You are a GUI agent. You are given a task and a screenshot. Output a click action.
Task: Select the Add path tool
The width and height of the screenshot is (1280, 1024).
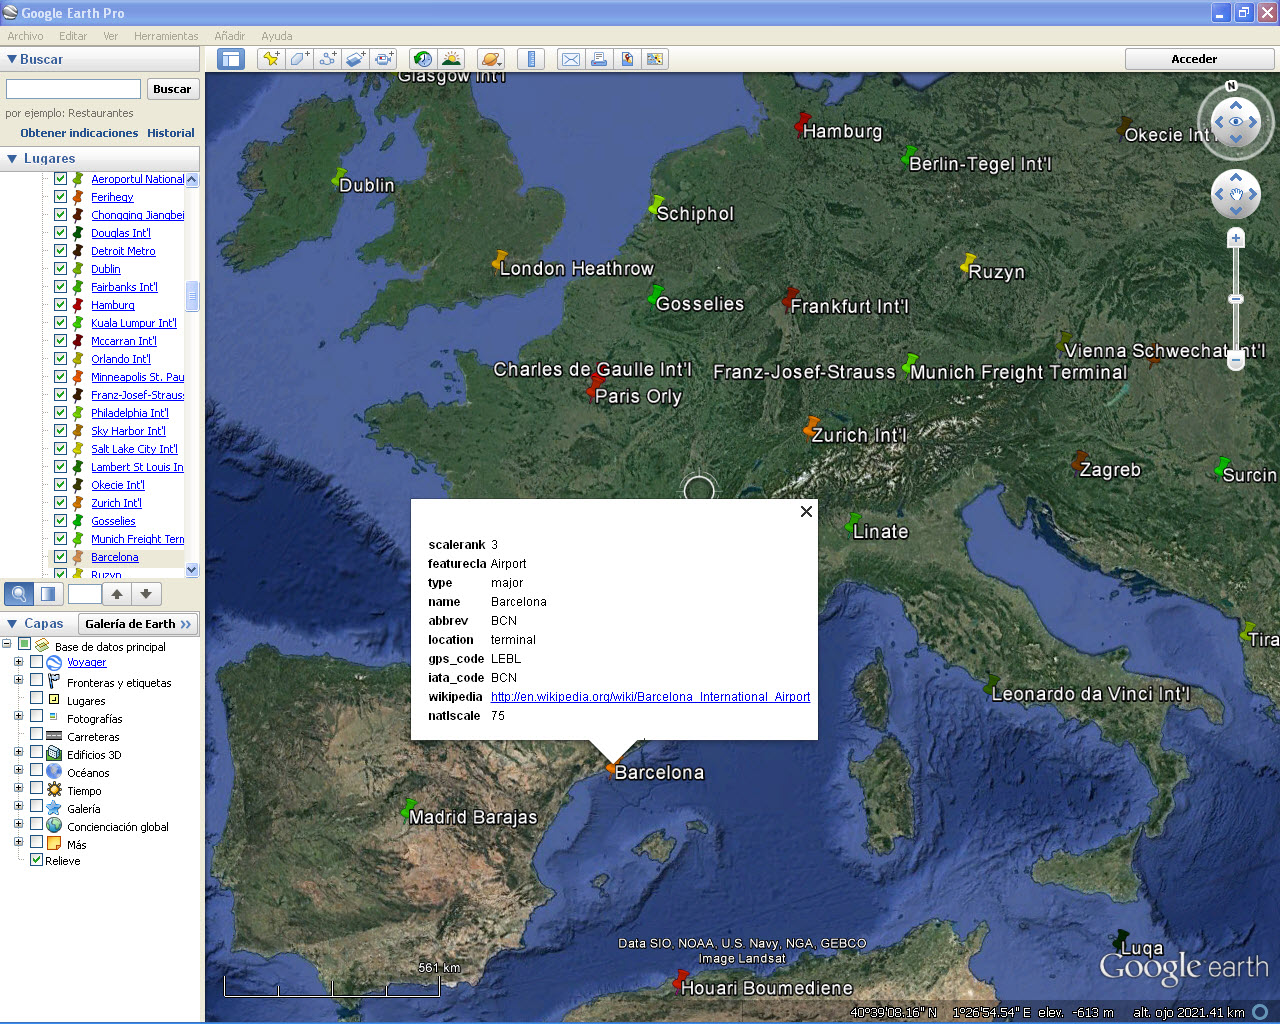coord(327,59)
